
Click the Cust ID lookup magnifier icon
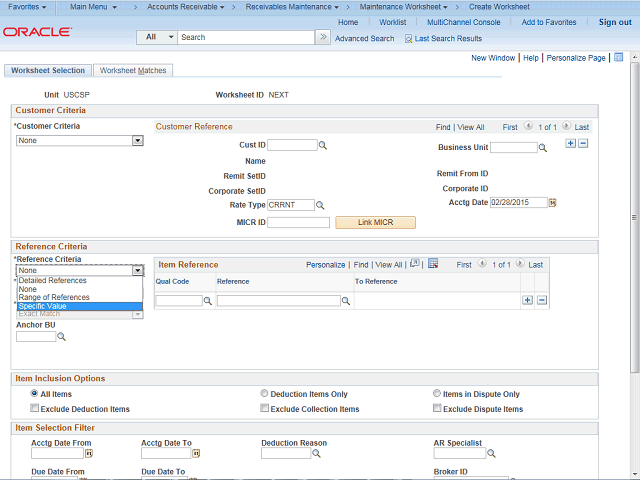coord(323,146)
